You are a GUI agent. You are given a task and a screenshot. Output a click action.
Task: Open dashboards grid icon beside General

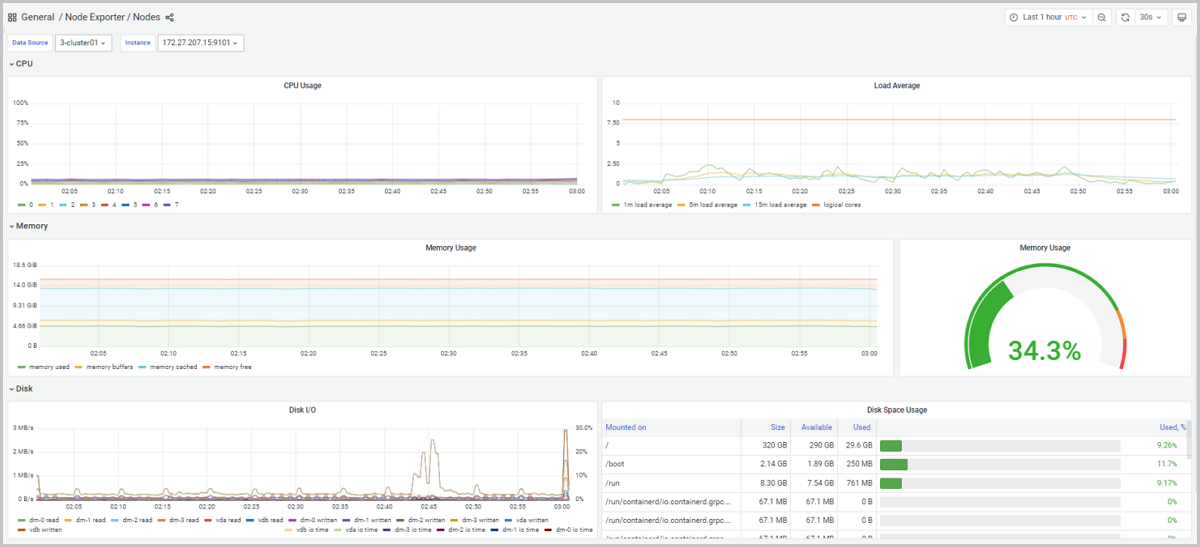coord(12,17)
